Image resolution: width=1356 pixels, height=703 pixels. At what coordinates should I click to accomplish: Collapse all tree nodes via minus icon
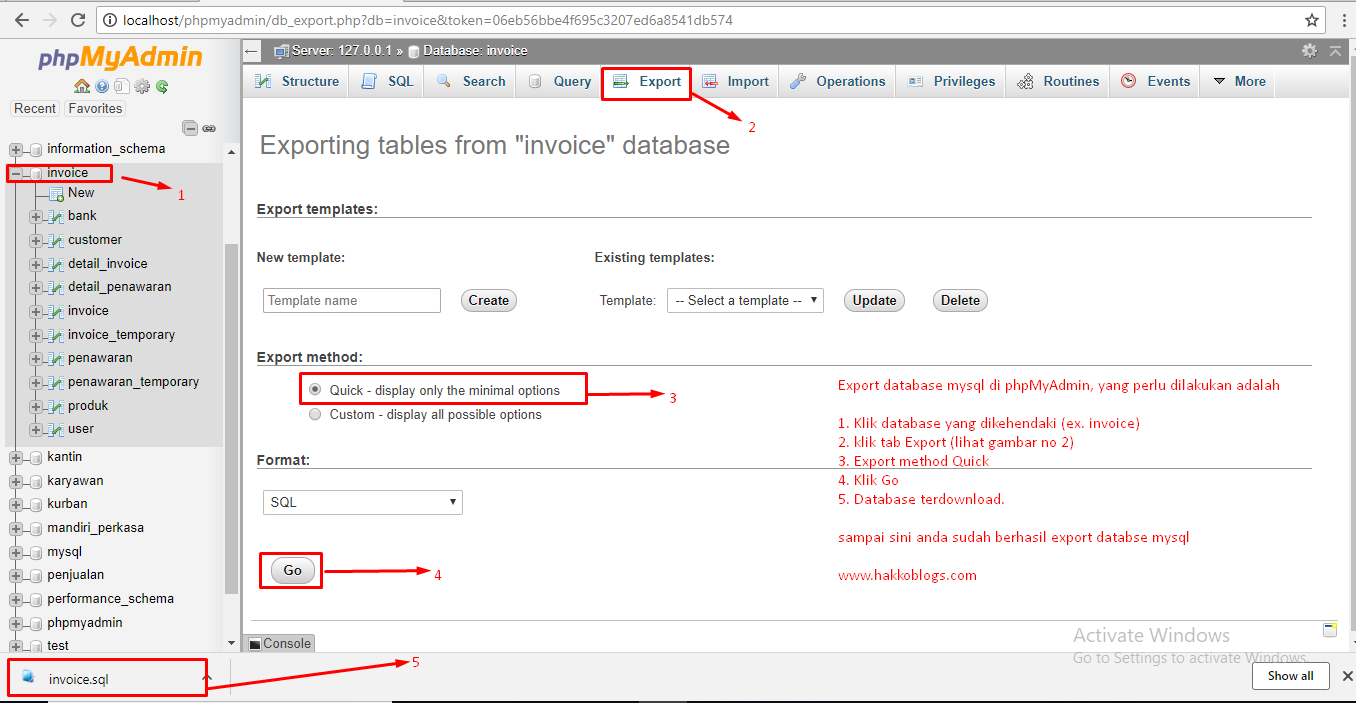coord(190,128)
